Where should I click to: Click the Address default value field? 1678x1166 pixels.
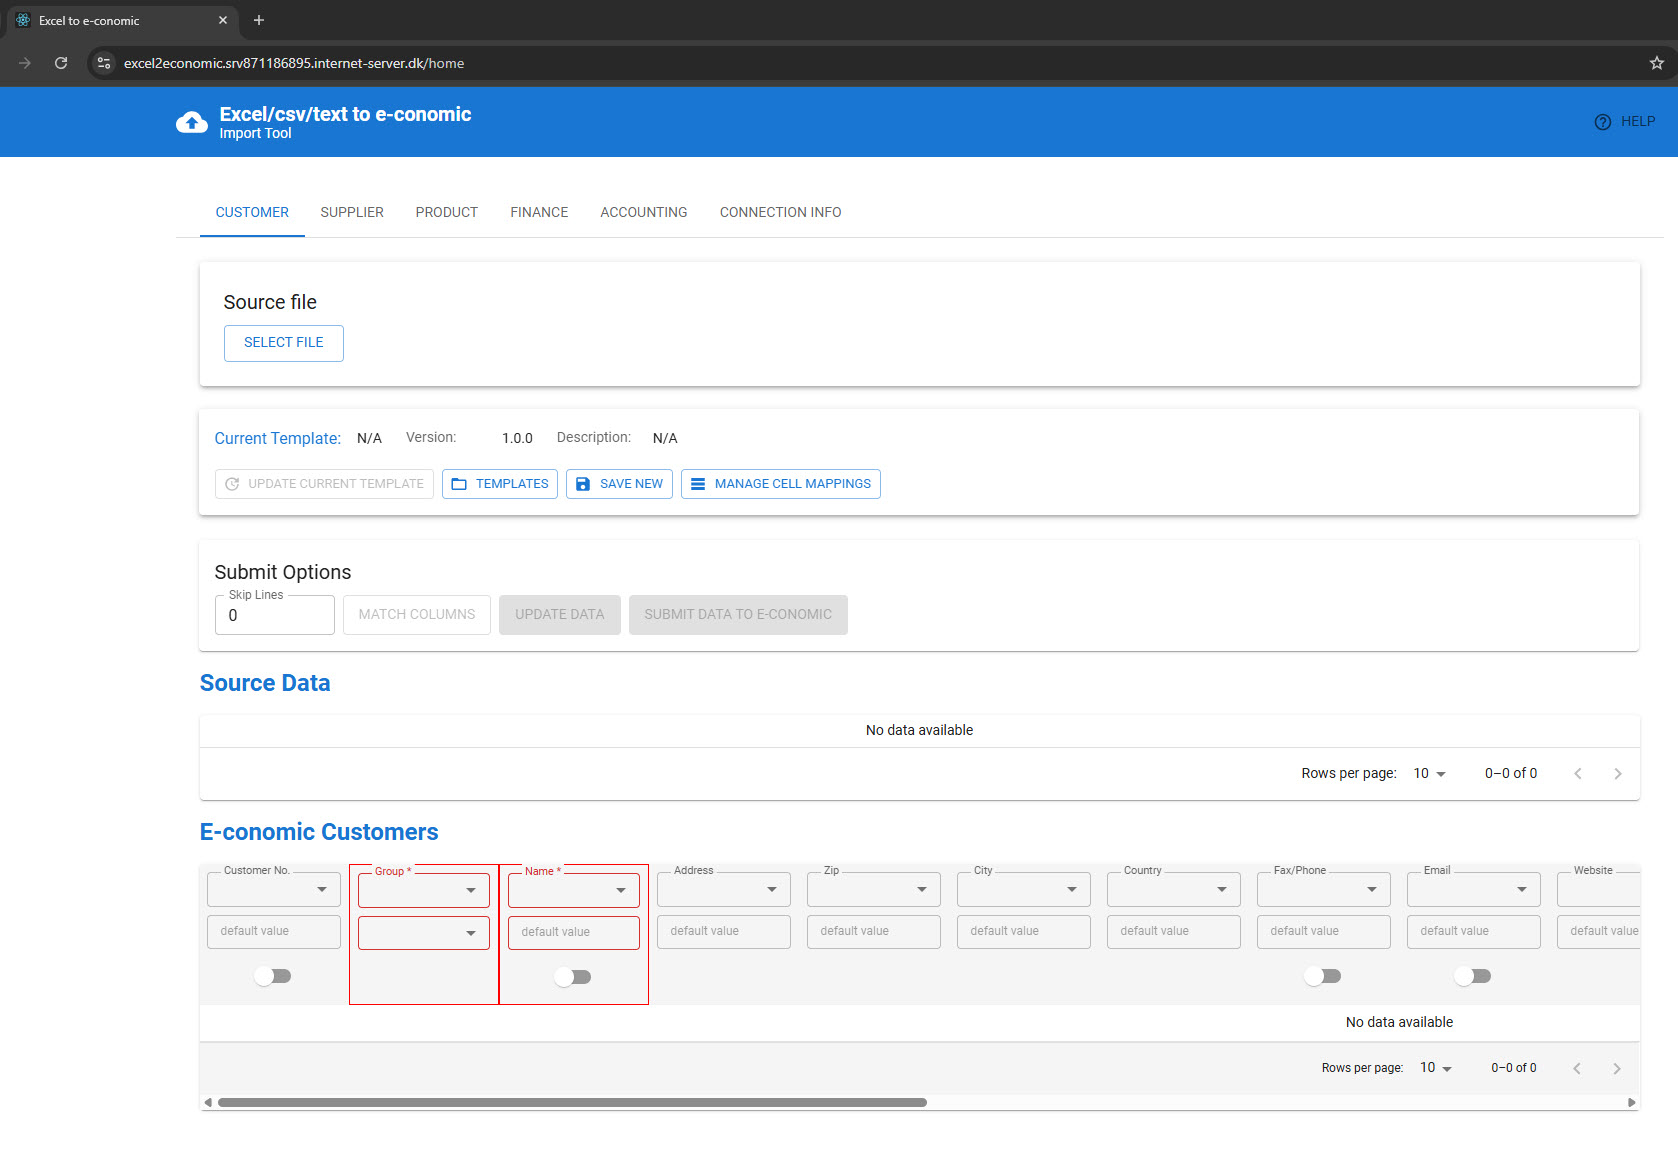click(724, 932)
